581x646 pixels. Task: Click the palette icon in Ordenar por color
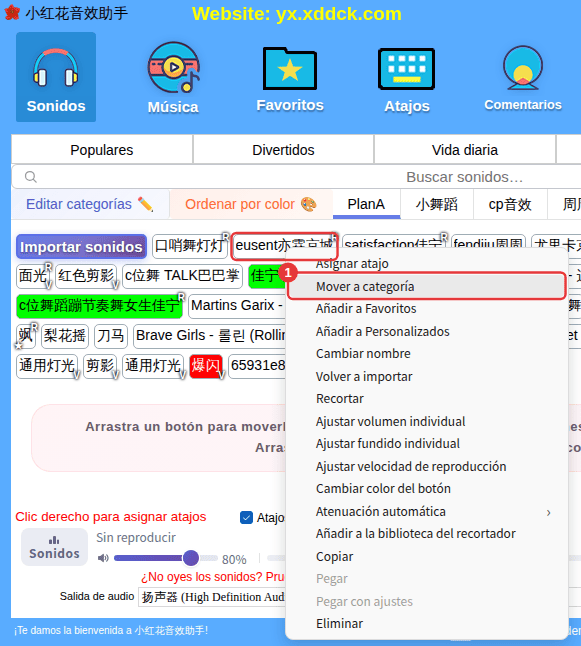click(x=309, y=204)
